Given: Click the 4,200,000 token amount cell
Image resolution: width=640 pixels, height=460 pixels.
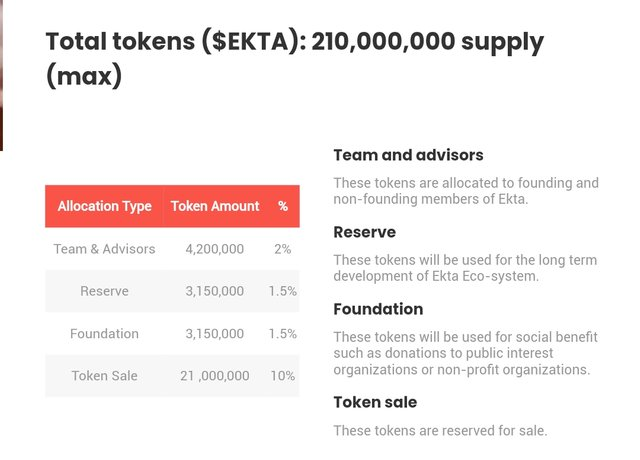Looking at the screenshot, I should (x=215, y=249).
